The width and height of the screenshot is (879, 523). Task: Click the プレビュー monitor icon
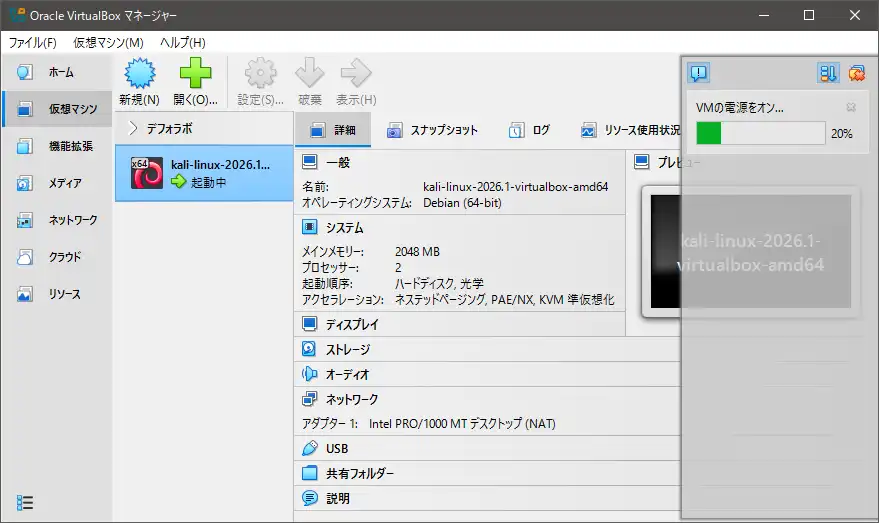click(641, 162)
